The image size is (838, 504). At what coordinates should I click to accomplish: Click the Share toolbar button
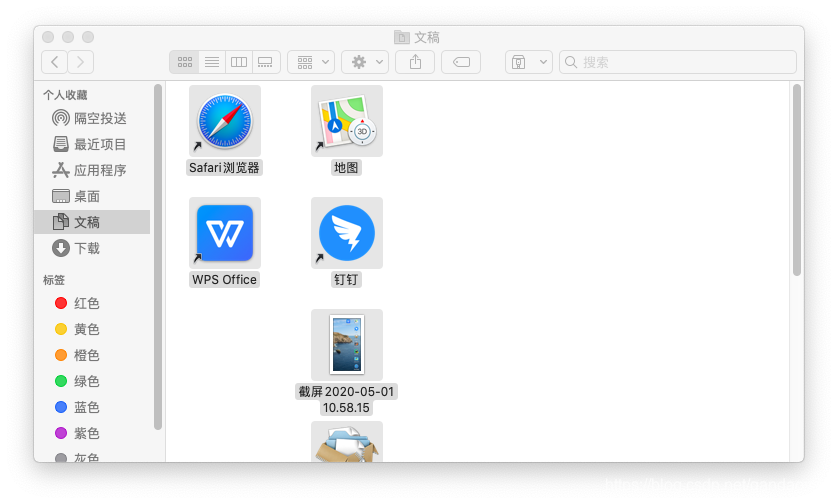coord(415,62)
